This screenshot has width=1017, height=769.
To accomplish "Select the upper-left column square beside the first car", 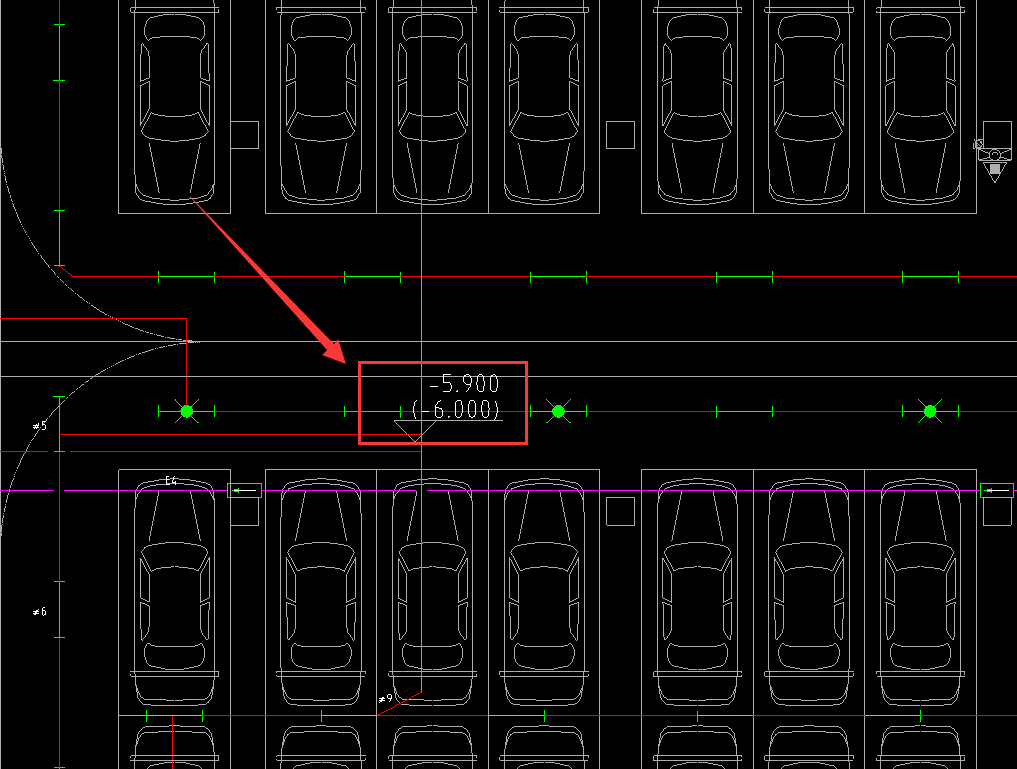I will (x=245, y=135).
